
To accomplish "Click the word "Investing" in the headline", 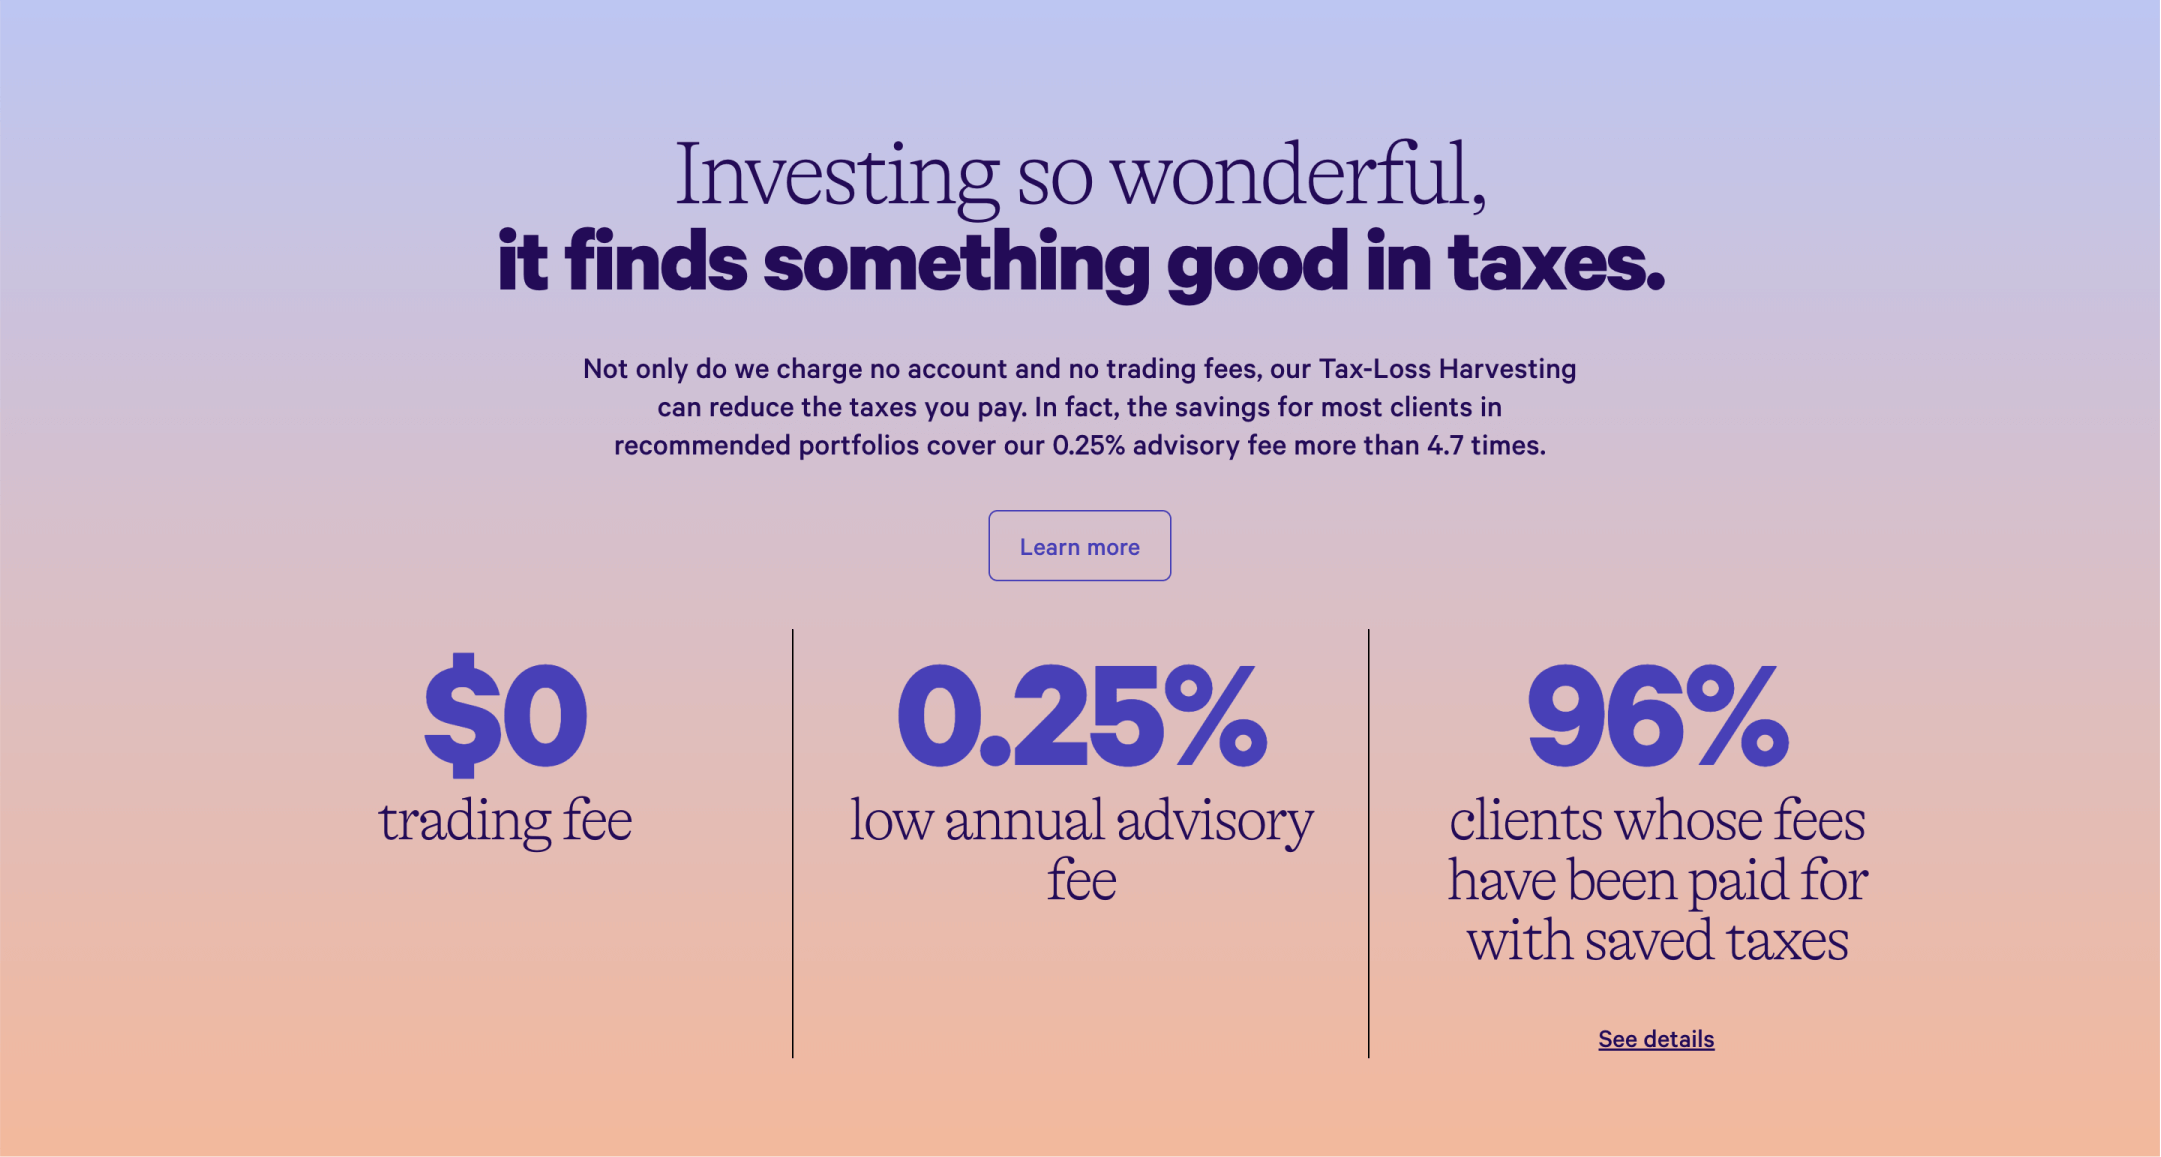I will pyautogui.click(x=837, y=175).
